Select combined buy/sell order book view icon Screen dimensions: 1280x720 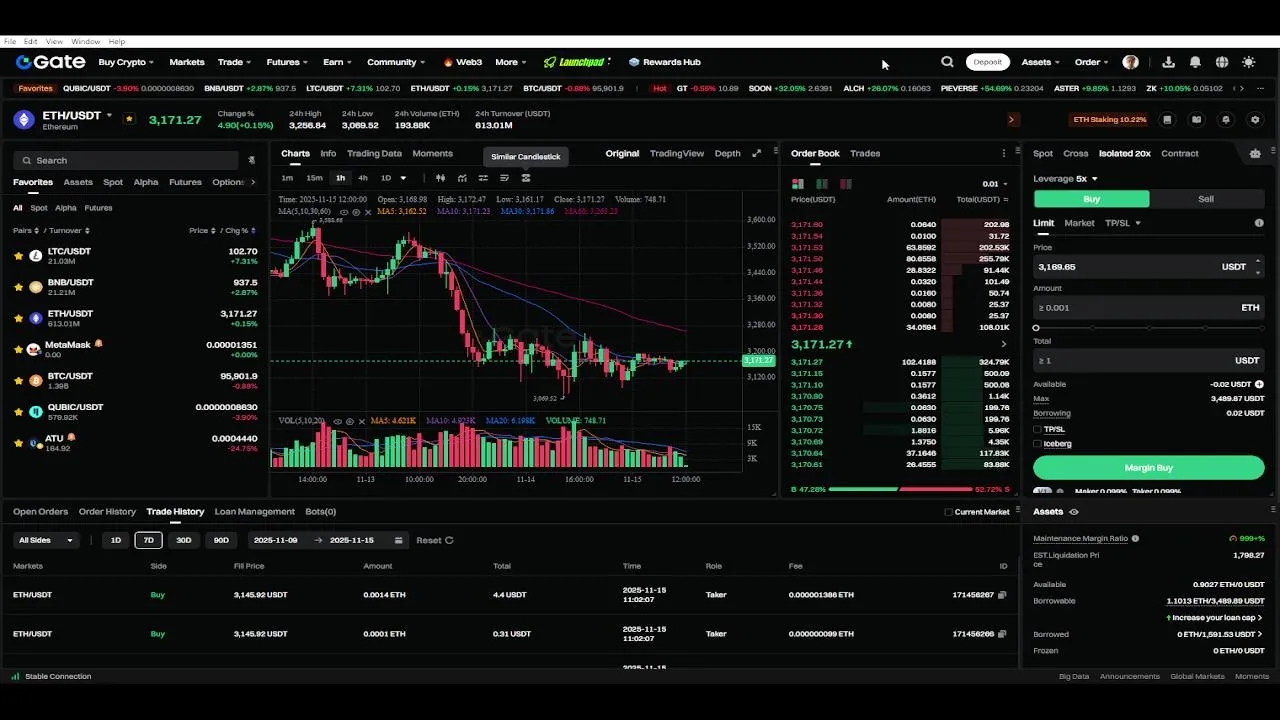coord(798,184)
